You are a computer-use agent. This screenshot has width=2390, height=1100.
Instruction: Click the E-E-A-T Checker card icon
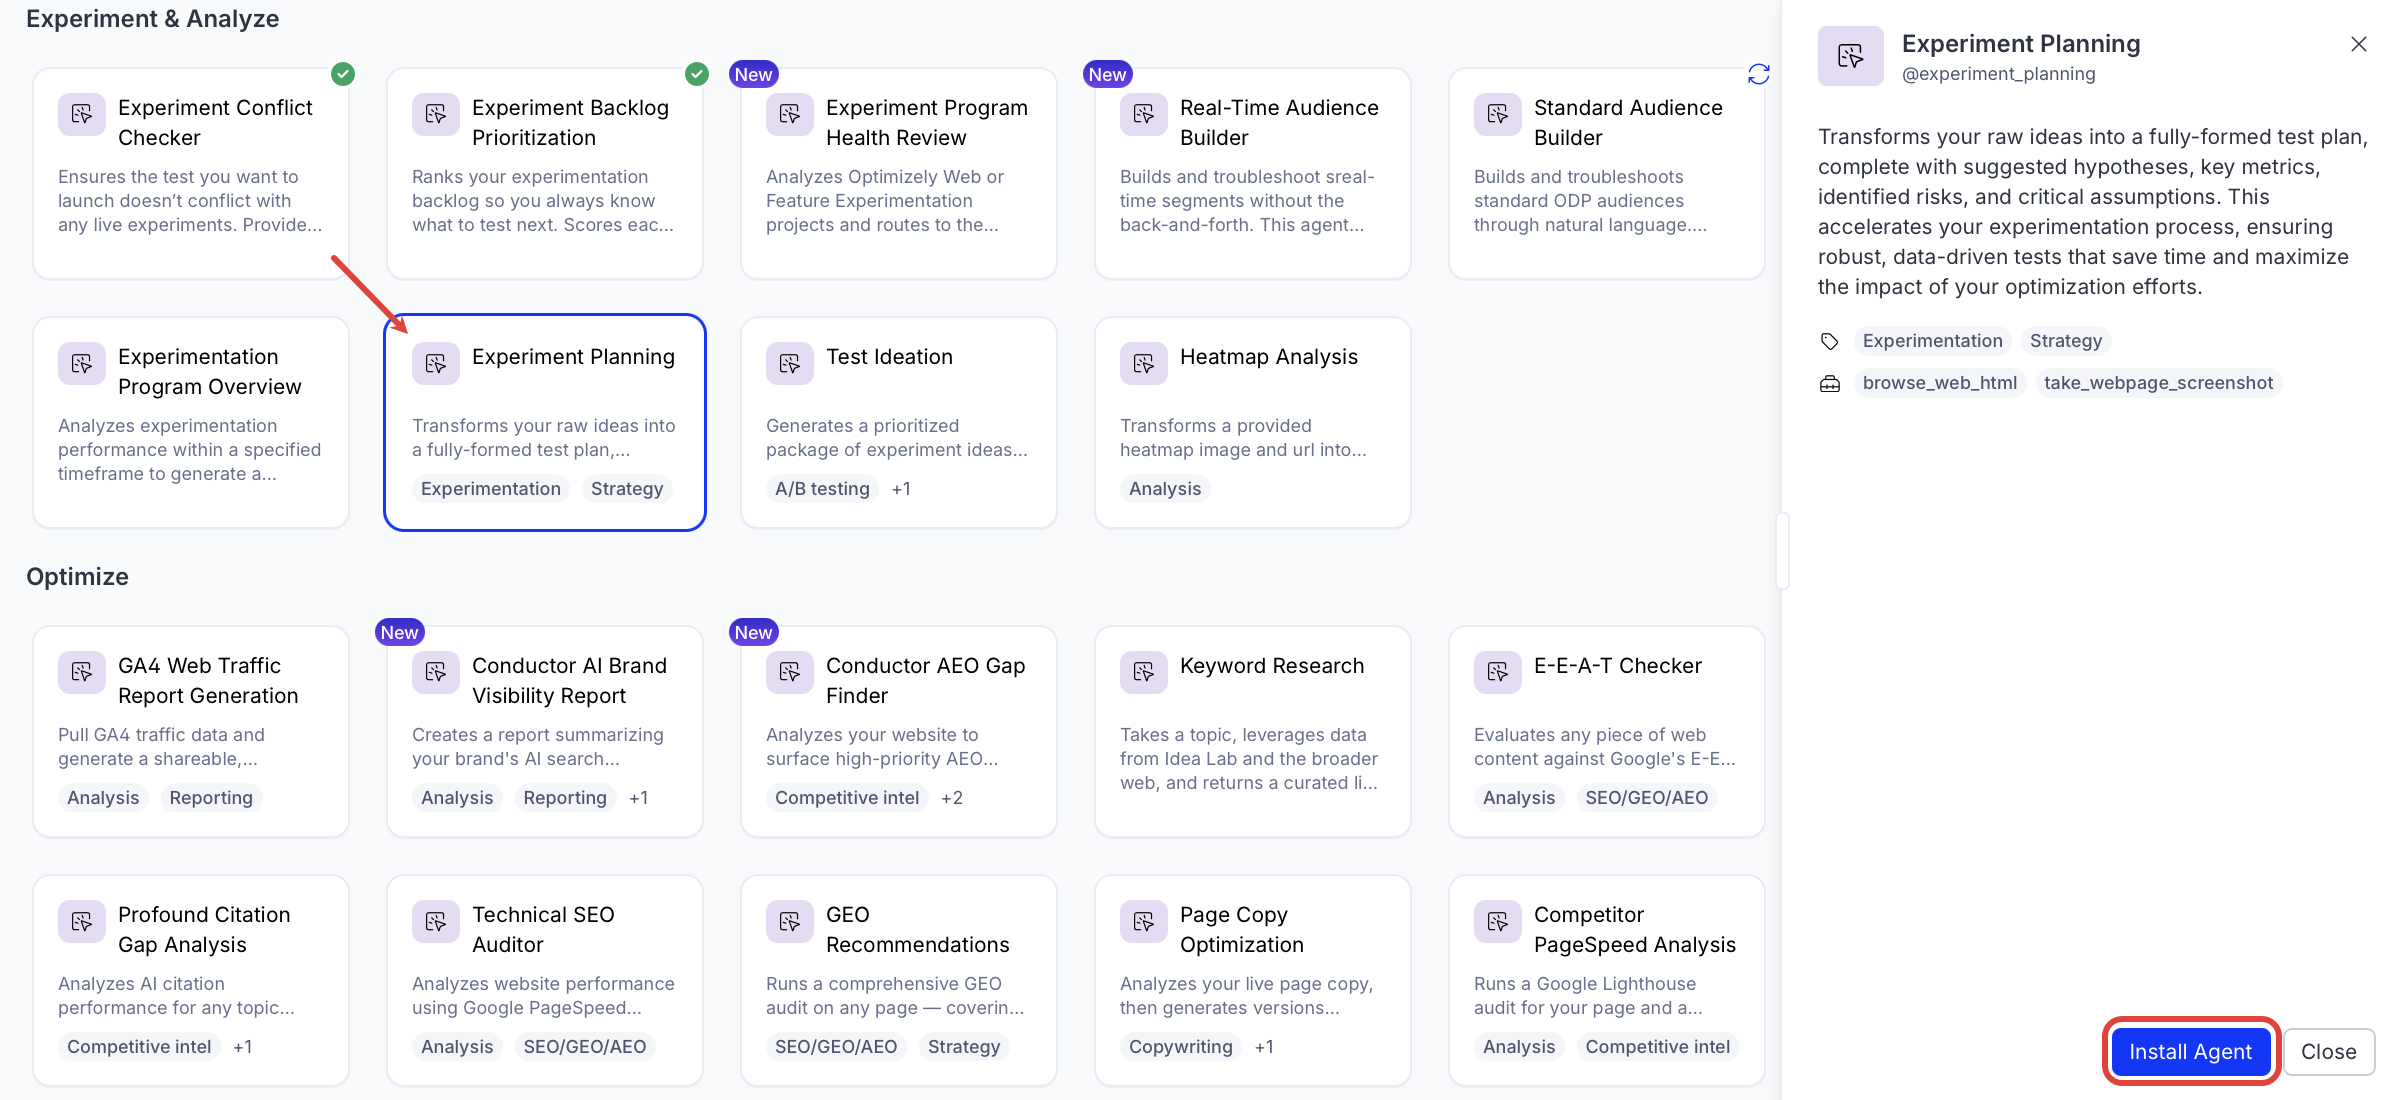click(1498, 672)
